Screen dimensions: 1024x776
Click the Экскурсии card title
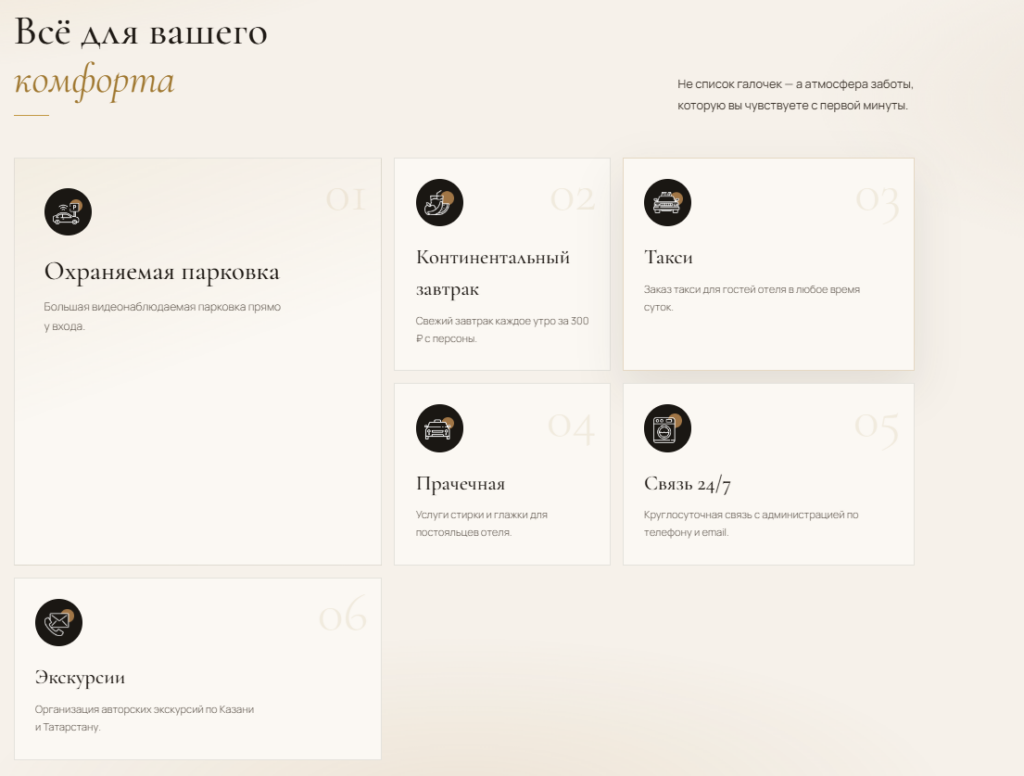click(80, 678)
